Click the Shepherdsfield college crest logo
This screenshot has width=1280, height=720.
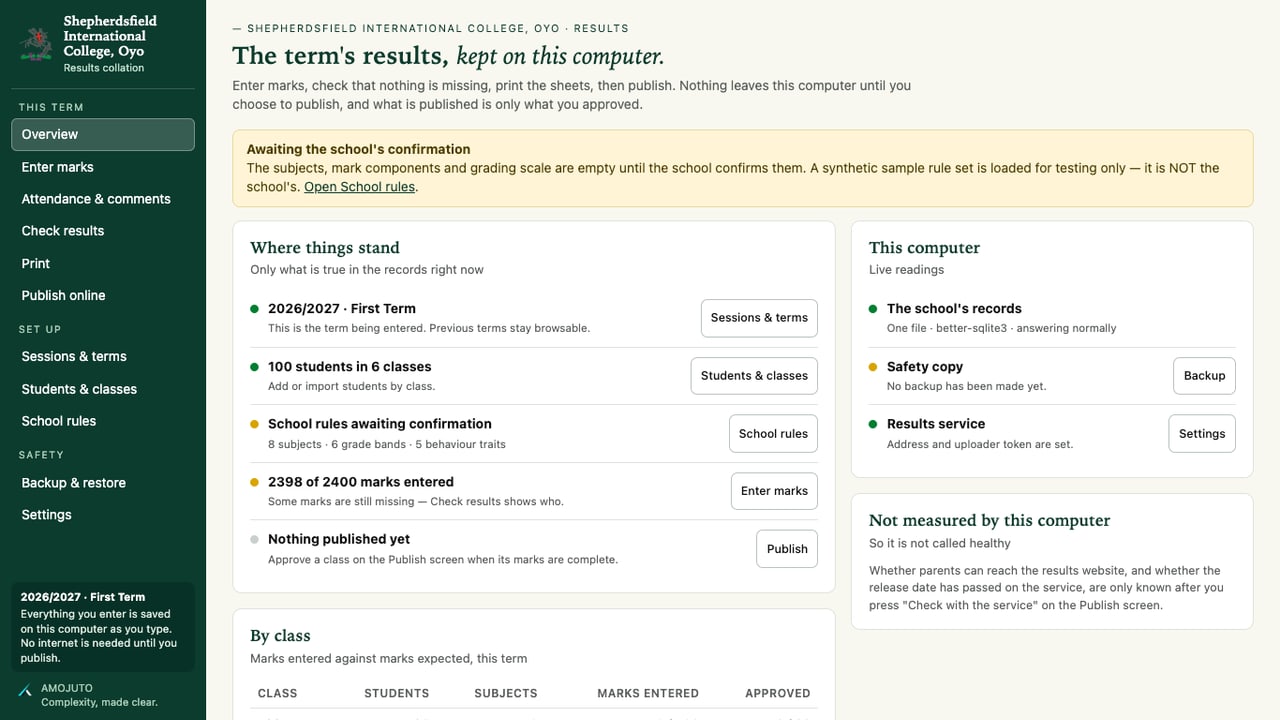click(36, 44)
